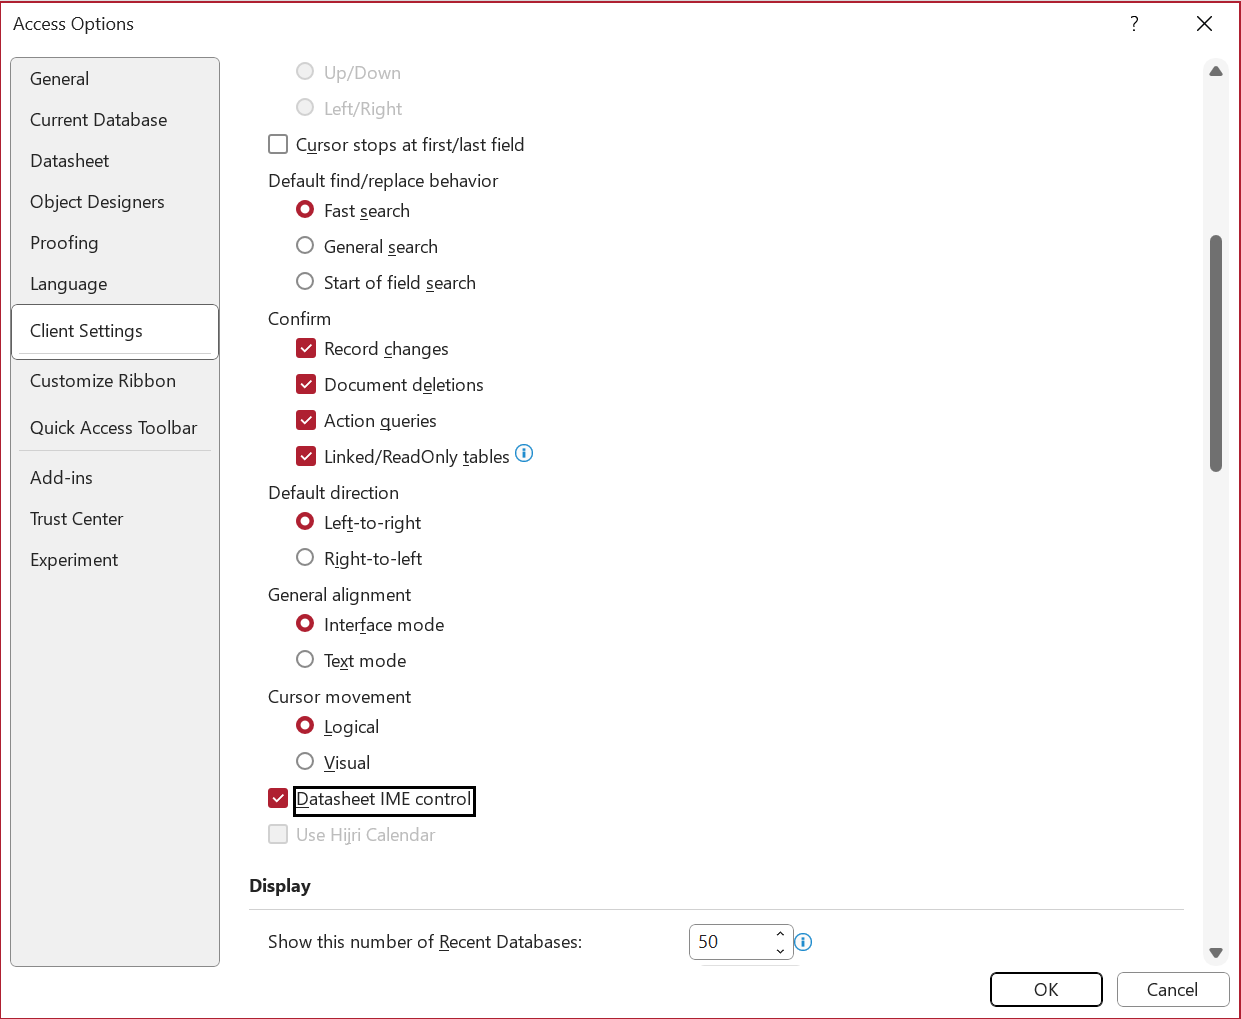Click the Display section heading
The image size is (1241, 1019).
tap(280, 886)
